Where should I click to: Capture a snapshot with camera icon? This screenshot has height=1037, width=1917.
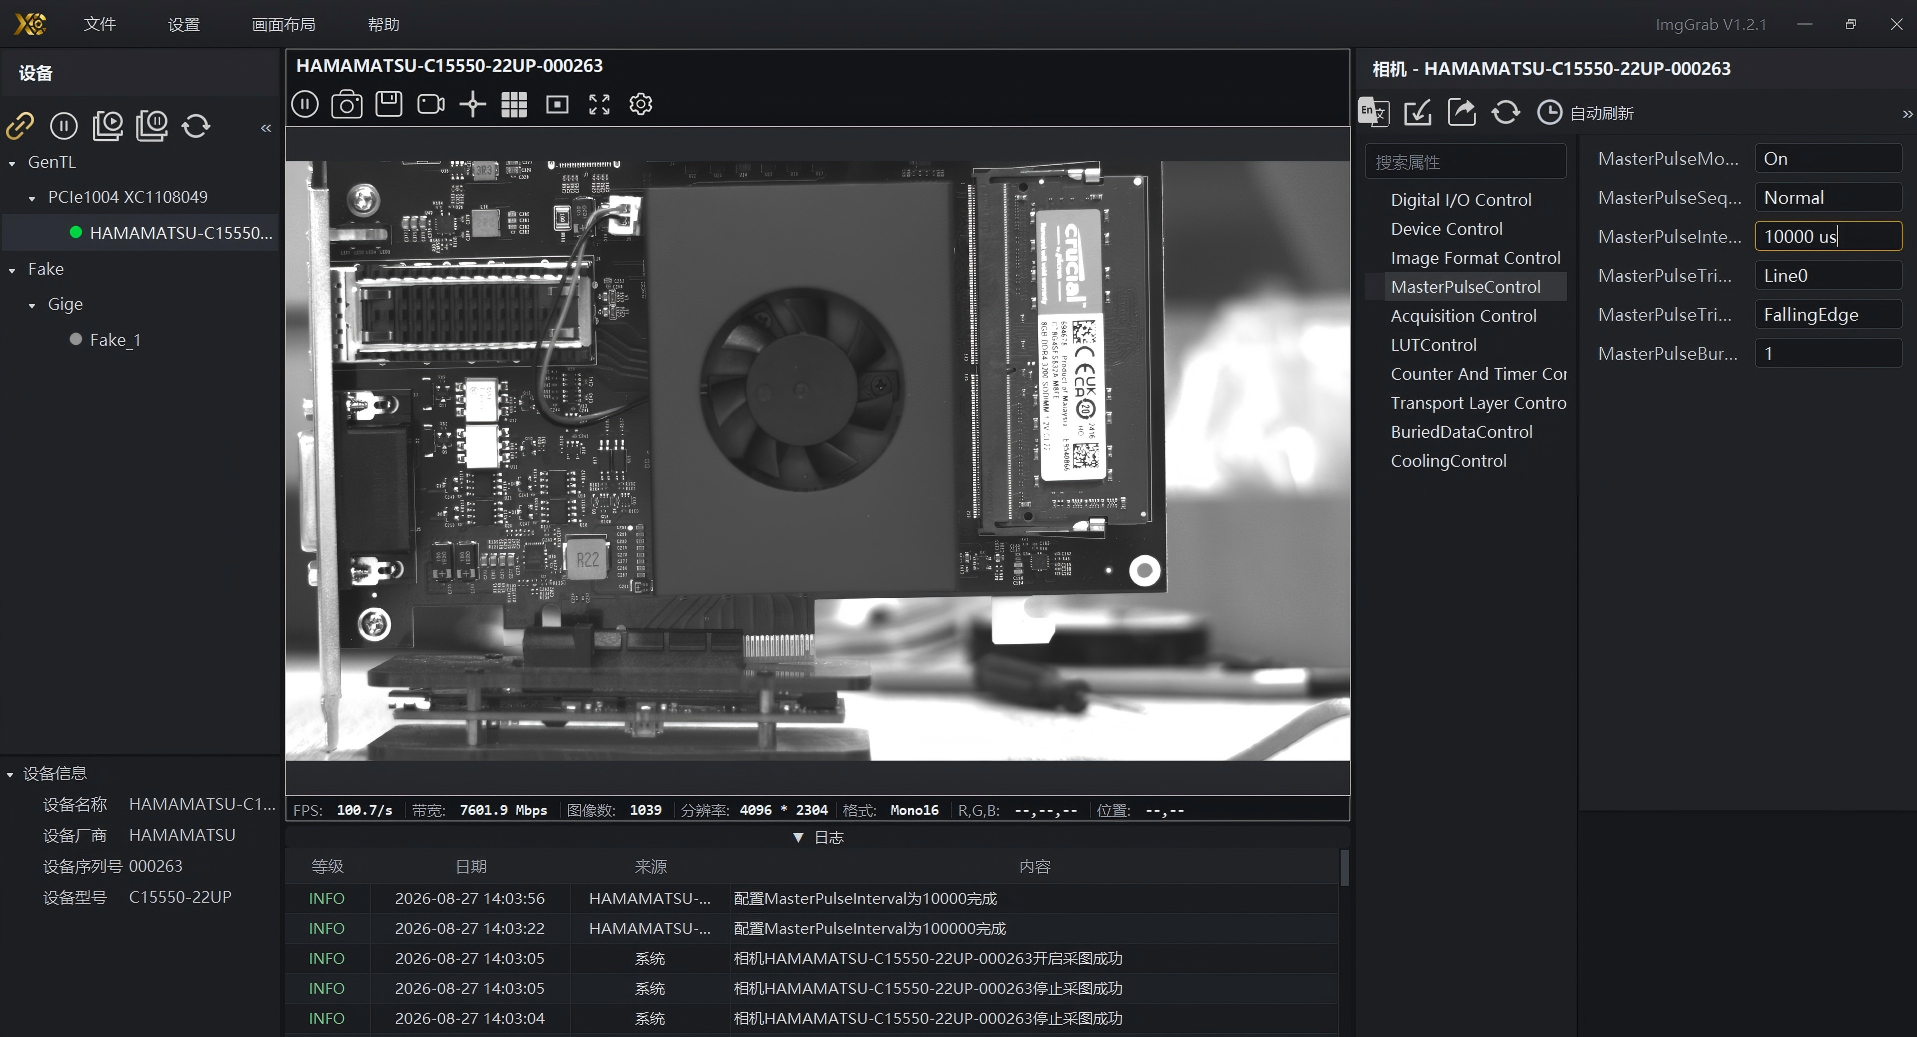pos(347,104)
